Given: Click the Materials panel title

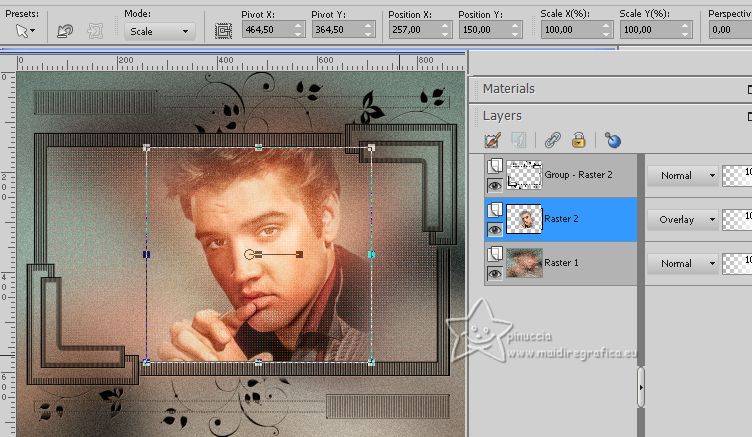Looking at the screenshot, I should click(x=508, y=89).
